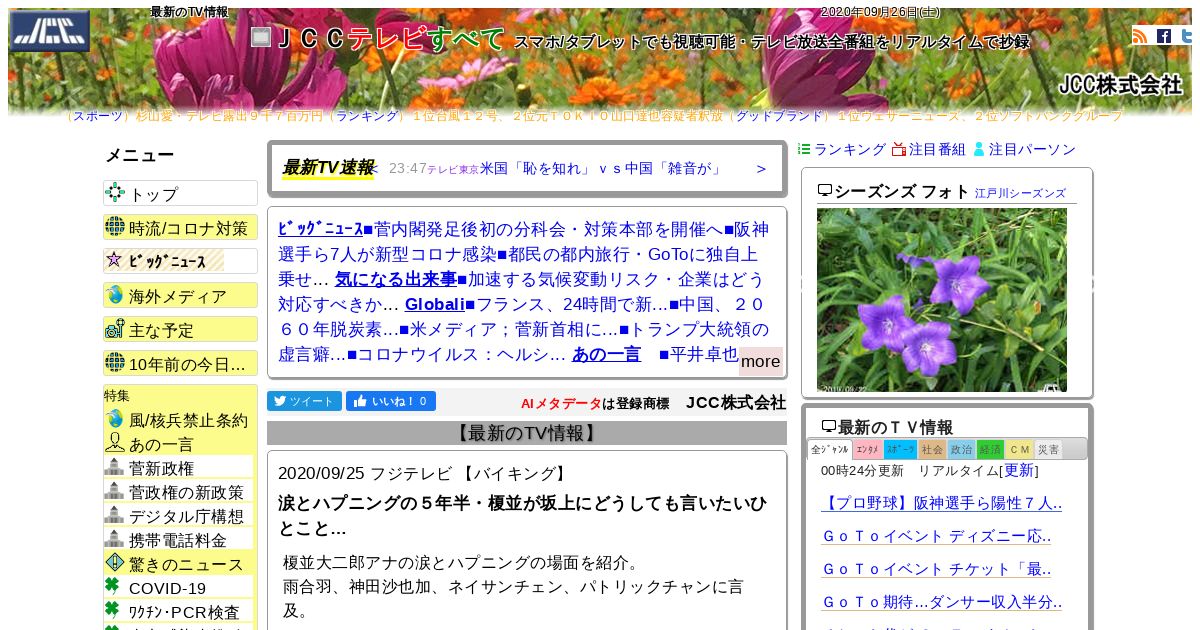1200x630 pixels.
Task: Open ランキング link with list icon
Action: (842, 149)
